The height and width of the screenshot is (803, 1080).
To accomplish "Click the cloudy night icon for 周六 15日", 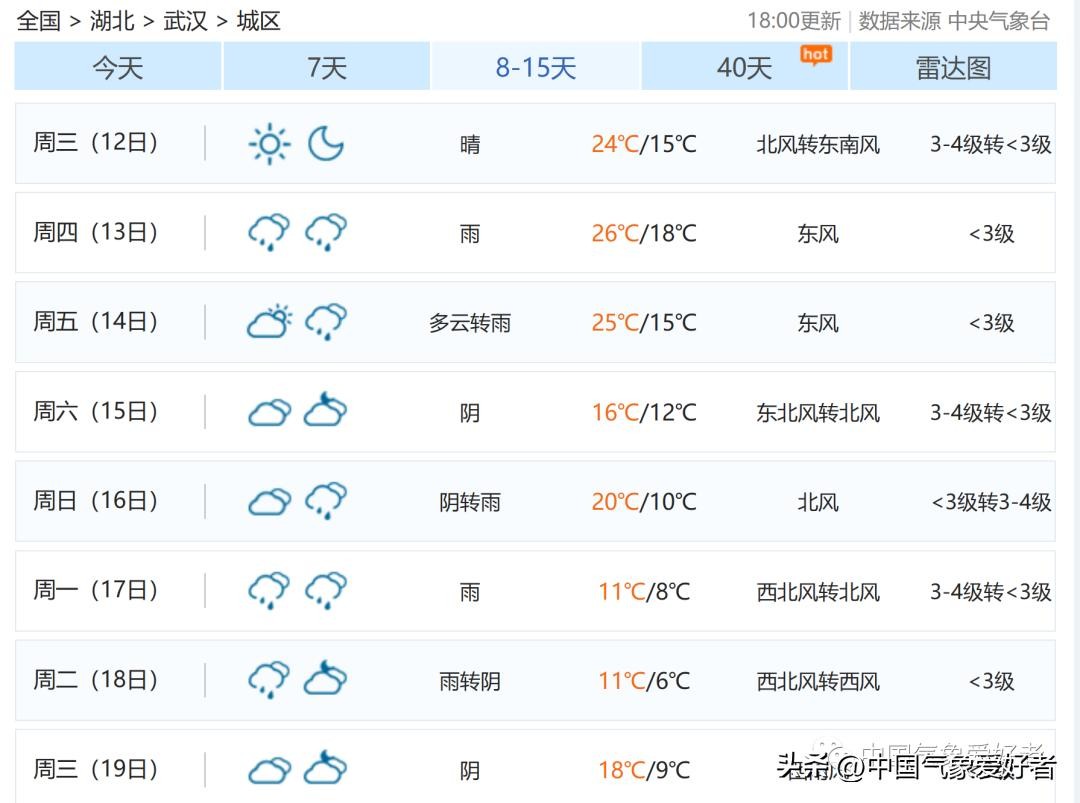I will 325,411.
